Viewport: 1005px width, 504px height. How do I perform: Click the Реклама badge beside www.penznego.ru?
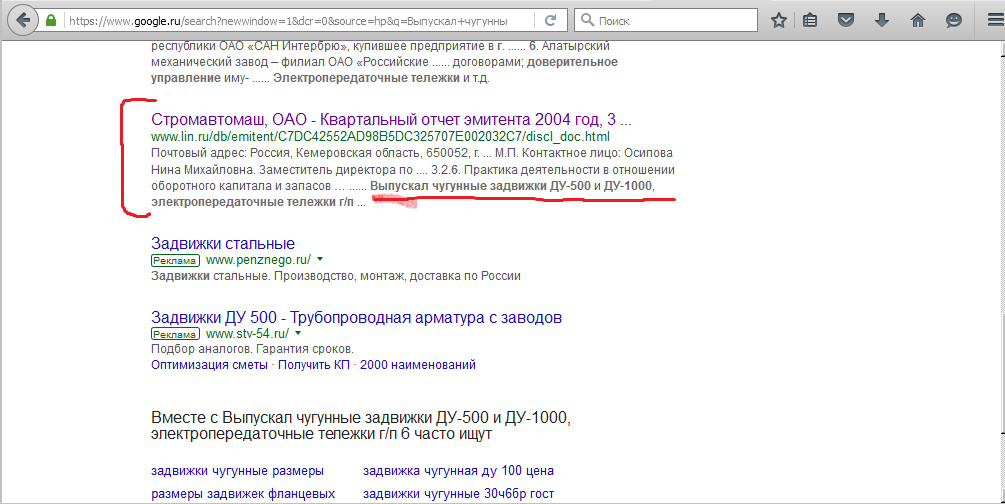pos(176,260)
